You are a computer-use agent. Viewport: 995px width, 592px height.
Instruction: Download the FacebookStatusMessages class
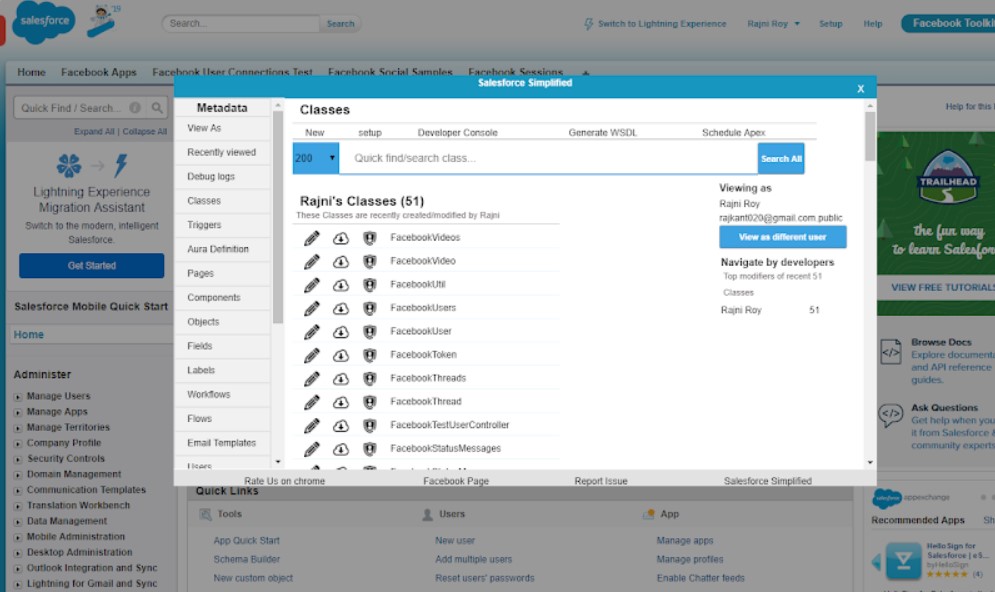point(341,449)
